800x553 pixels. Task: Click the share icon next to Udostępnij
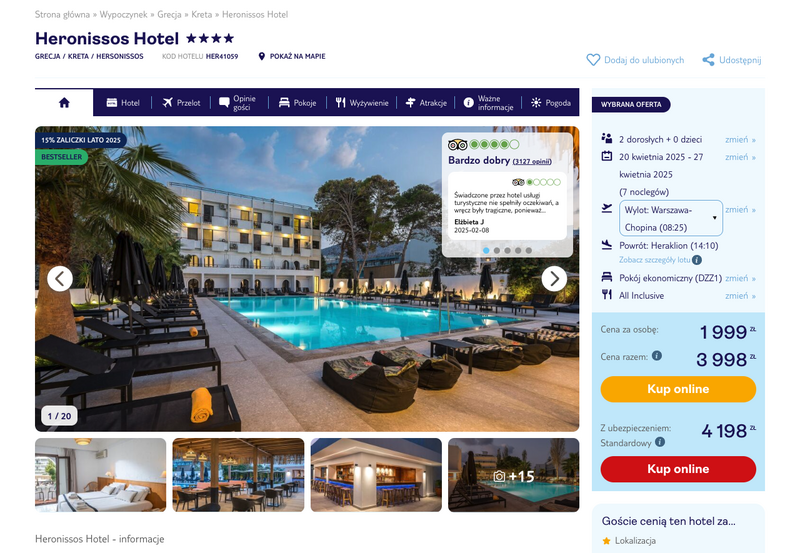click(x=708, y=60)
